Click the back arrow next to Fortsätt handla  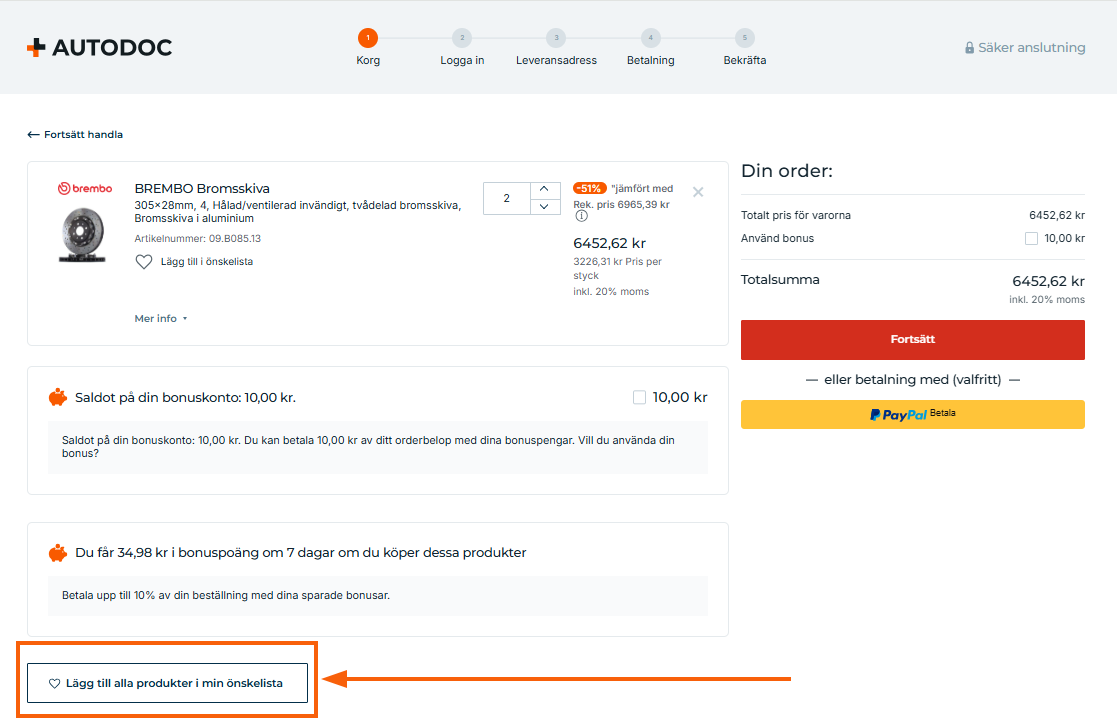(x=33, y=134)
